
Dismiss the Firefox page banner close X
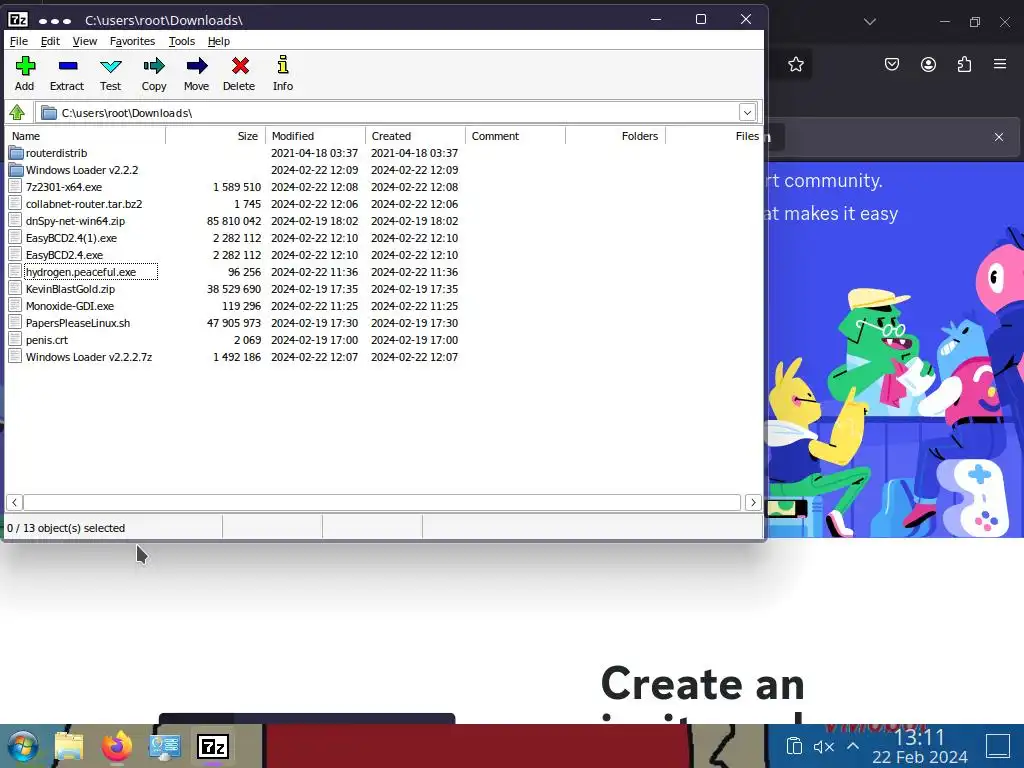click(x=999, y=137)
